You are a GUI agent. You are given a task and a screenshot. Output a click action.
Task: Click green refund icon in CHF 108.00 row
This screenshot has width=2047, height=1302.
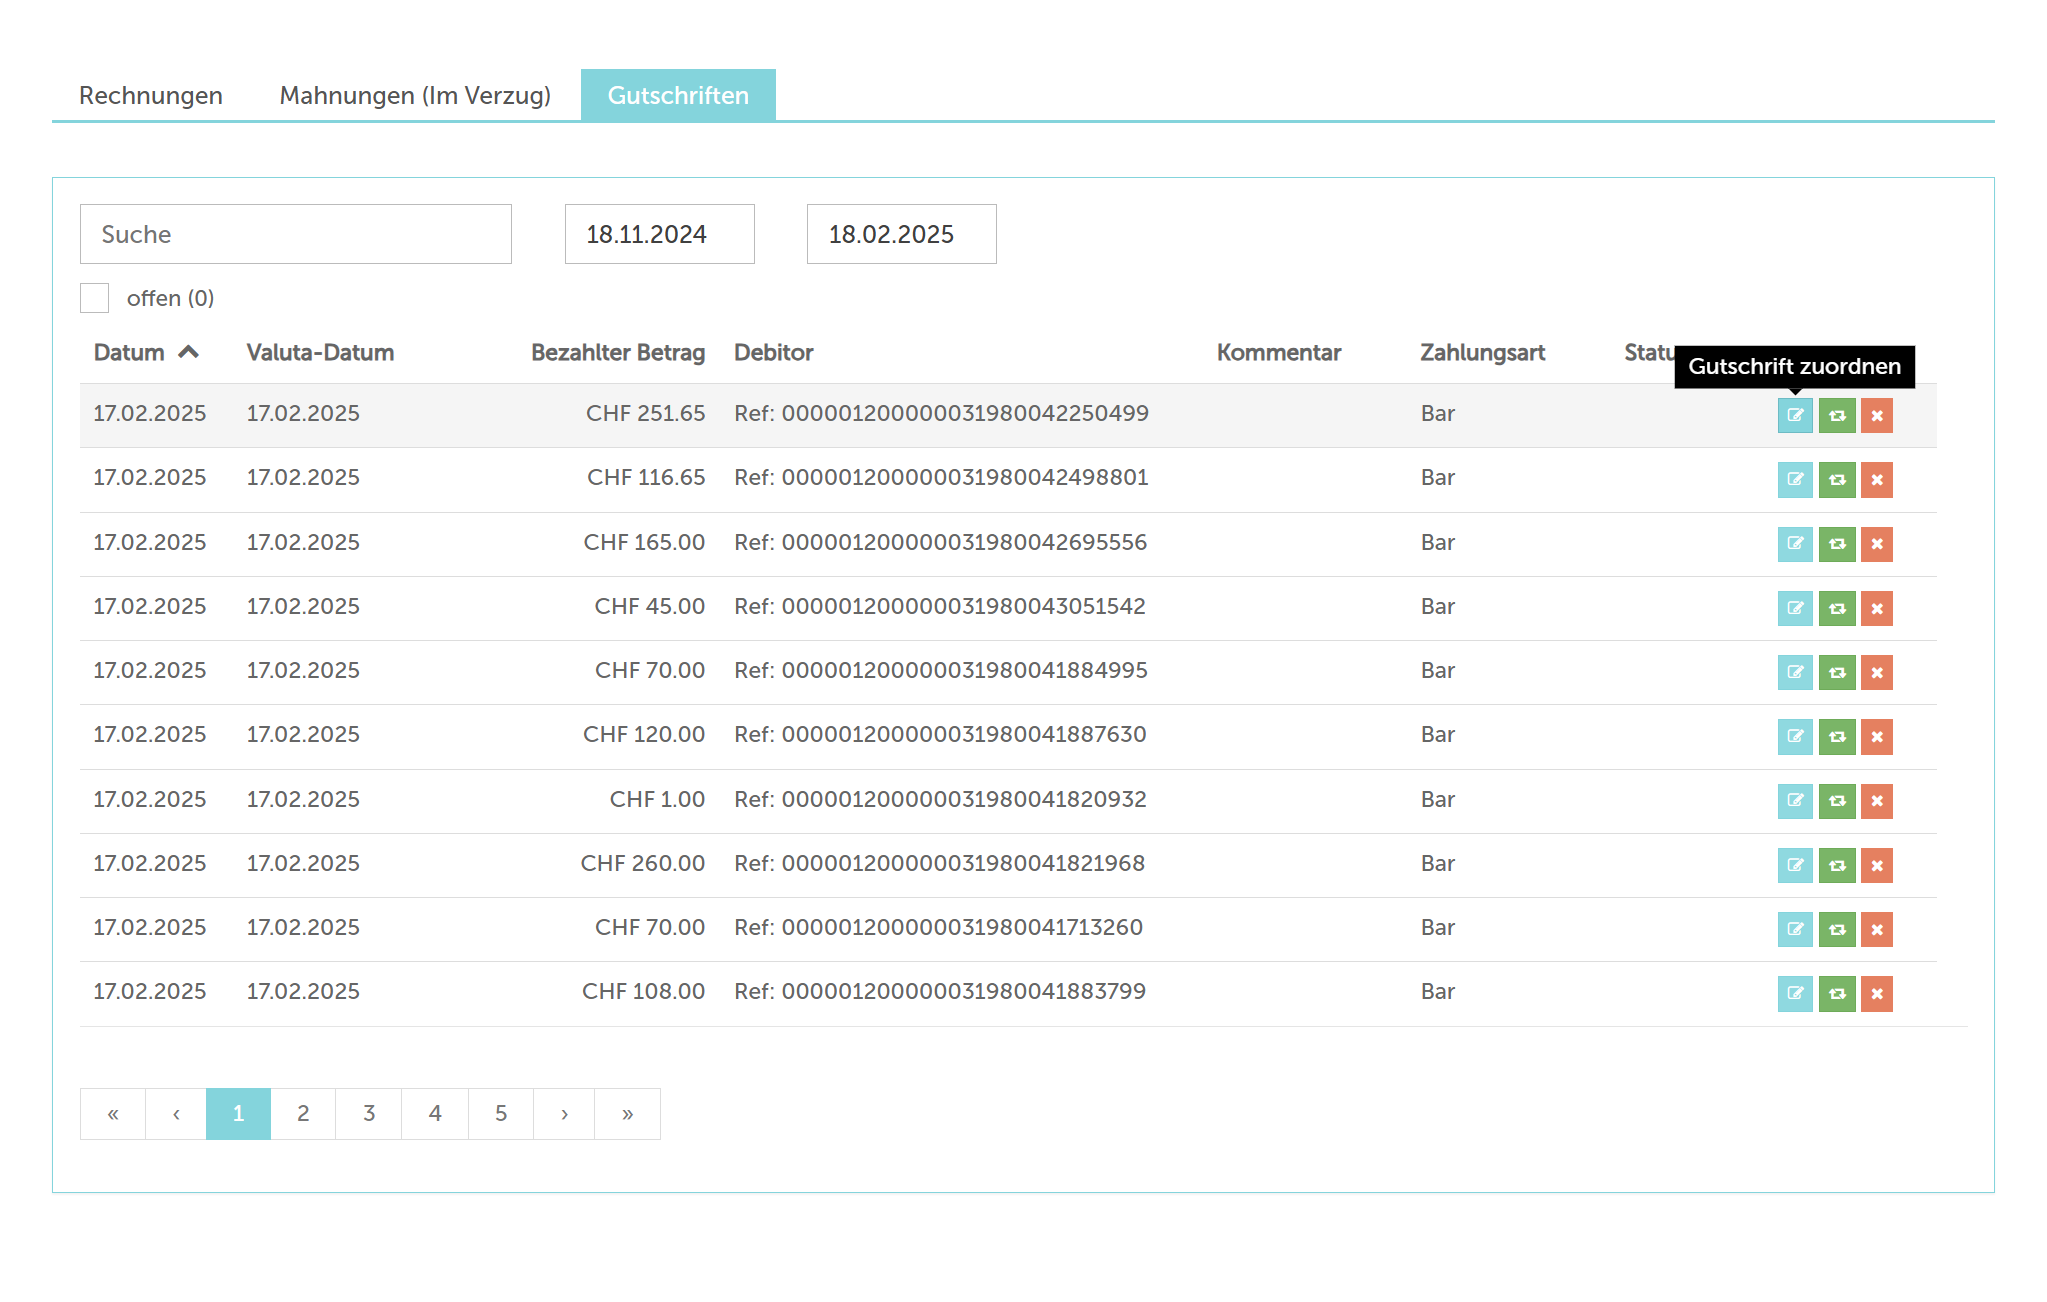click(1837, 994)
